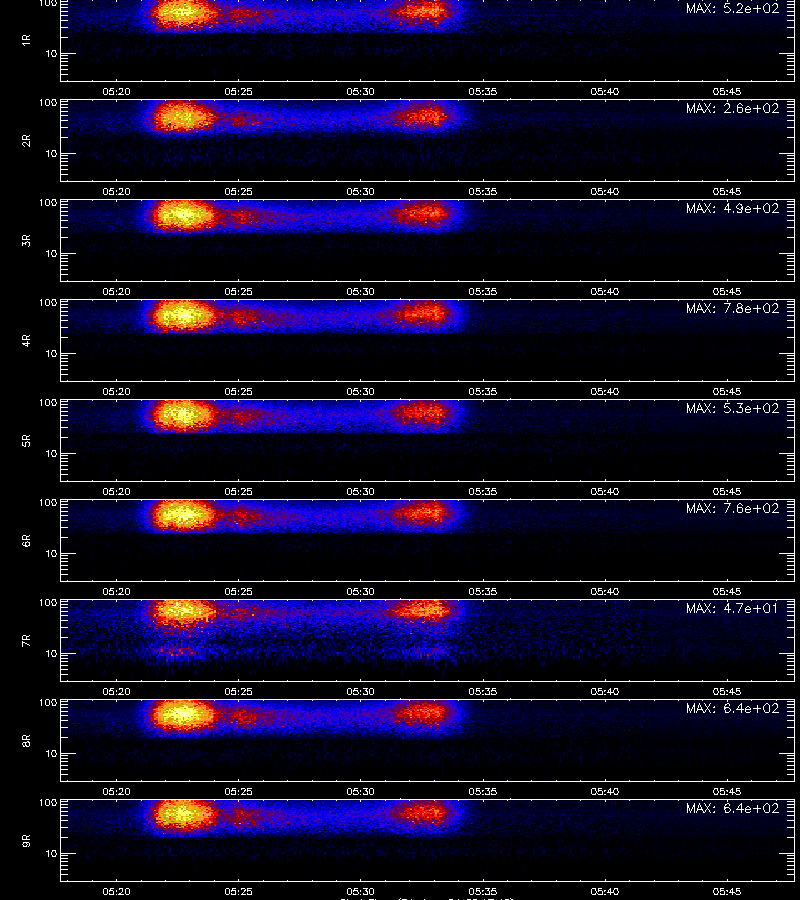Click the 100 y-axis label of 6R panel
The image size is (800, 900).
coord(48,502)
